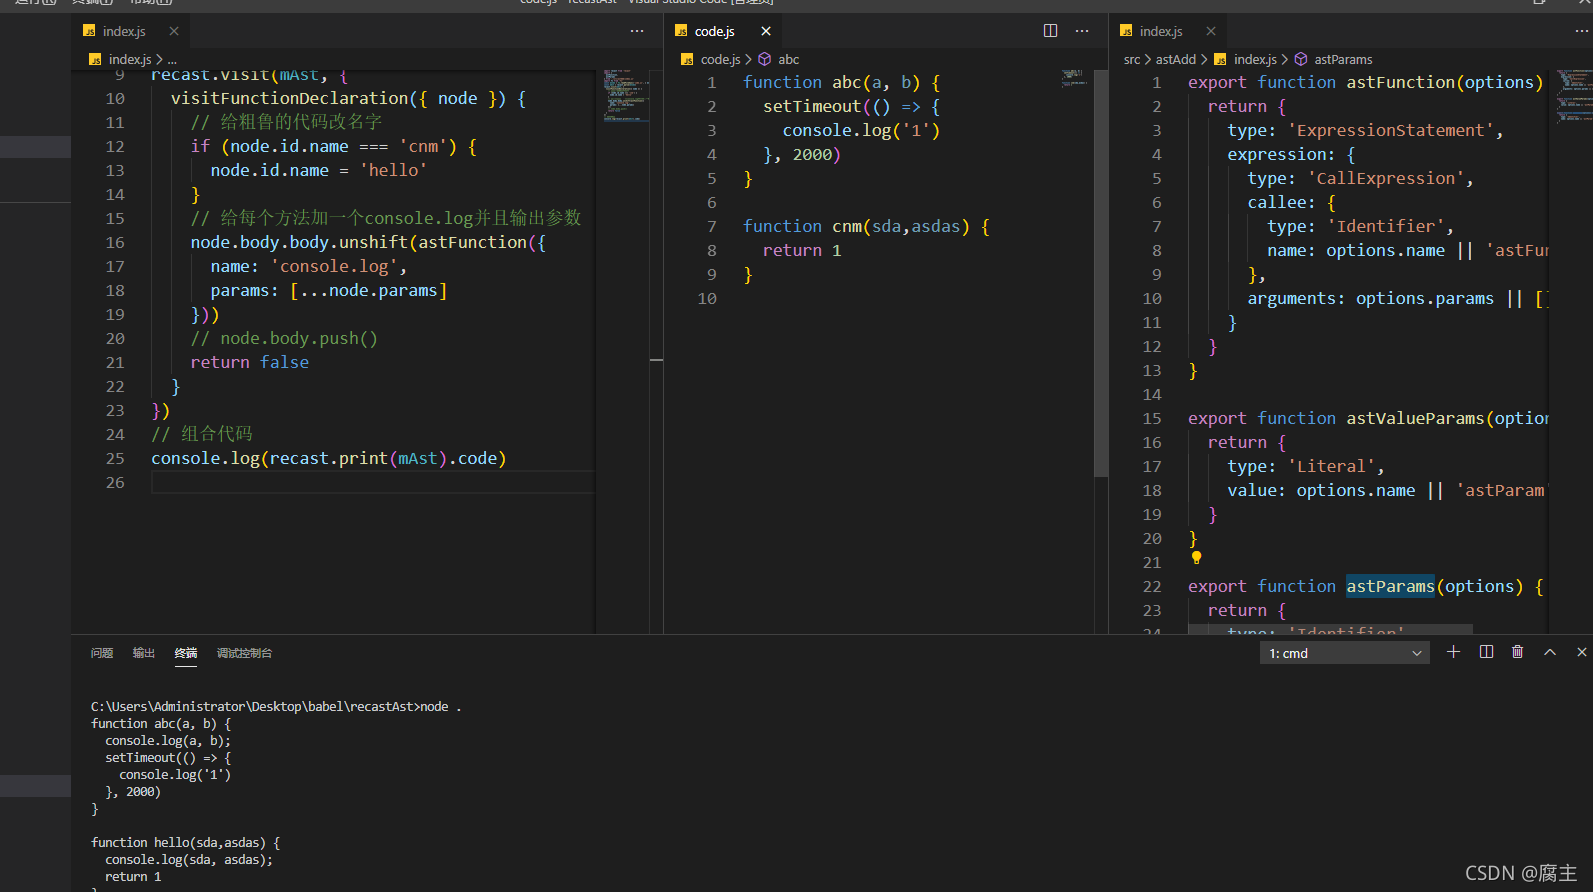Image resolution: width=1593 pixels, height=892 pixels.
Task: Switch to the 终端 terminal panel tab
Action: click(186, 653)
